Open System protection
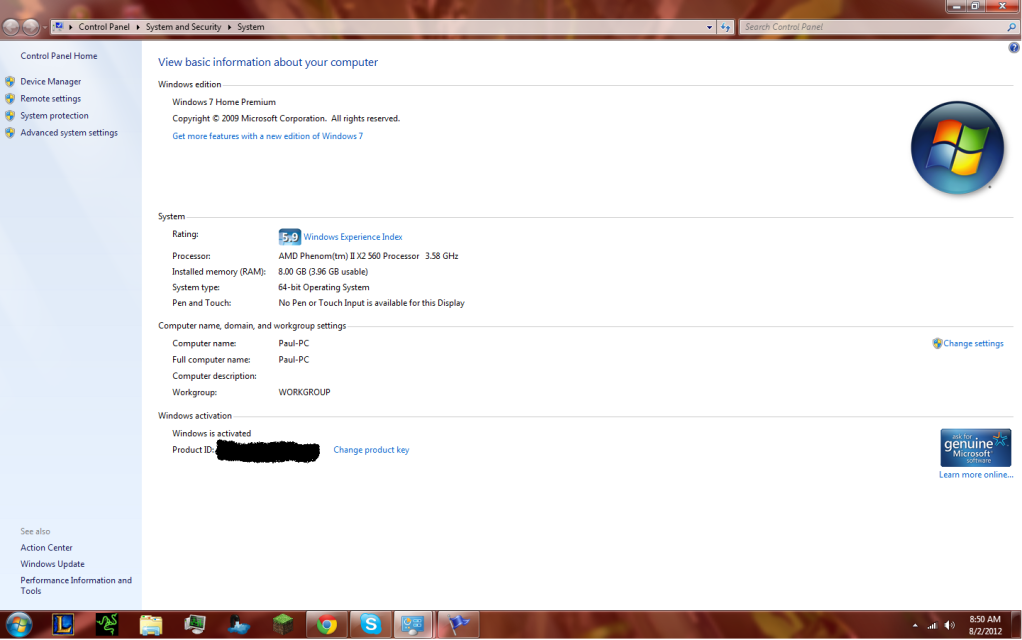This screenshot has width=1022, height=640. point(54,115)
